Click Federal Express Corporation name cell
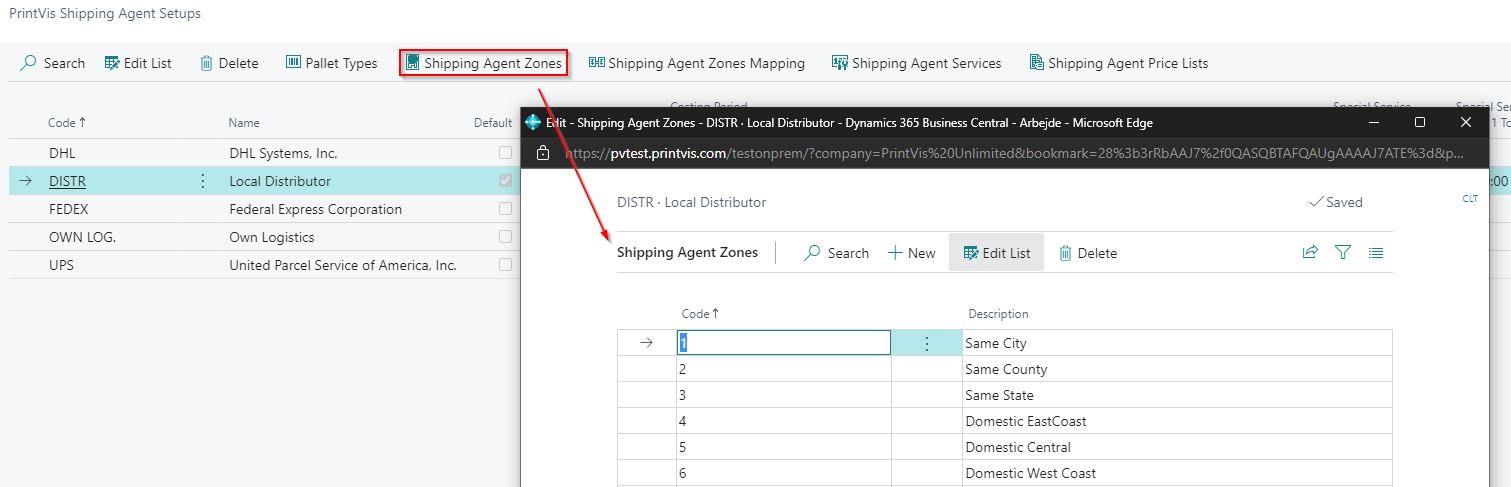The width and height of the screenshot is (1511, 487). 315,209
